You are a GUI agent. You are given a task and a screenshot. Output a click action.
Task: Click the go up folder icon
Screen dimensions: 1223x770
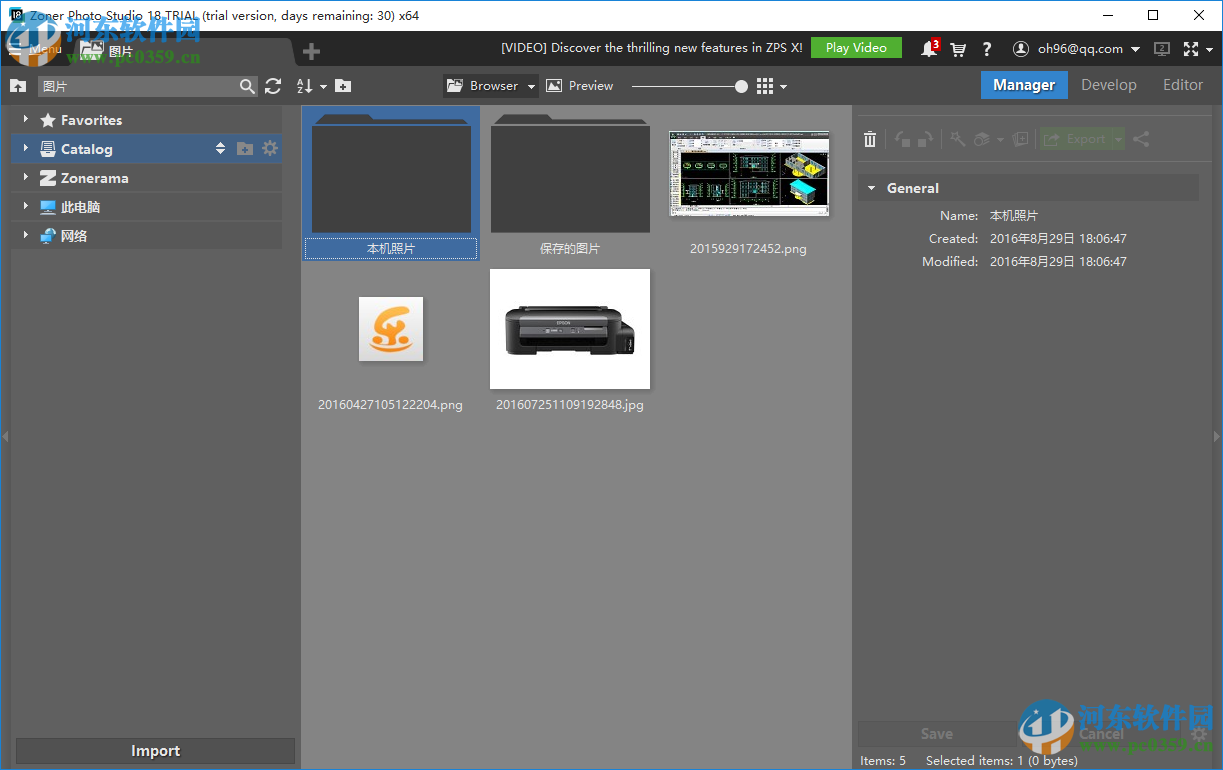click(x=17, y=86)
